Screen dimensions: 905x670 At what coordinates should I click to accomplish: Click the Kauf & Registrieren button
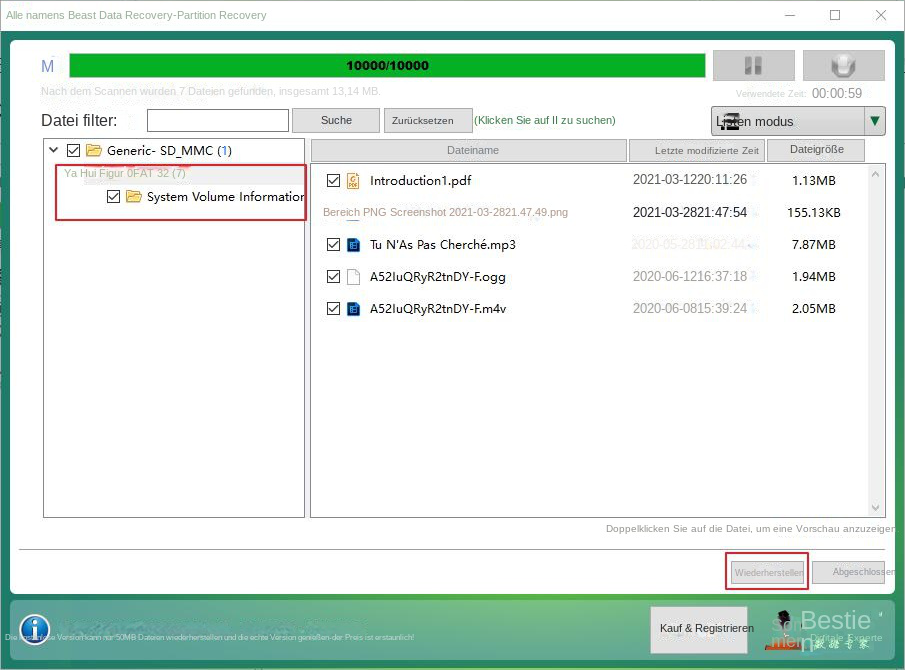[x=699, y=629]
